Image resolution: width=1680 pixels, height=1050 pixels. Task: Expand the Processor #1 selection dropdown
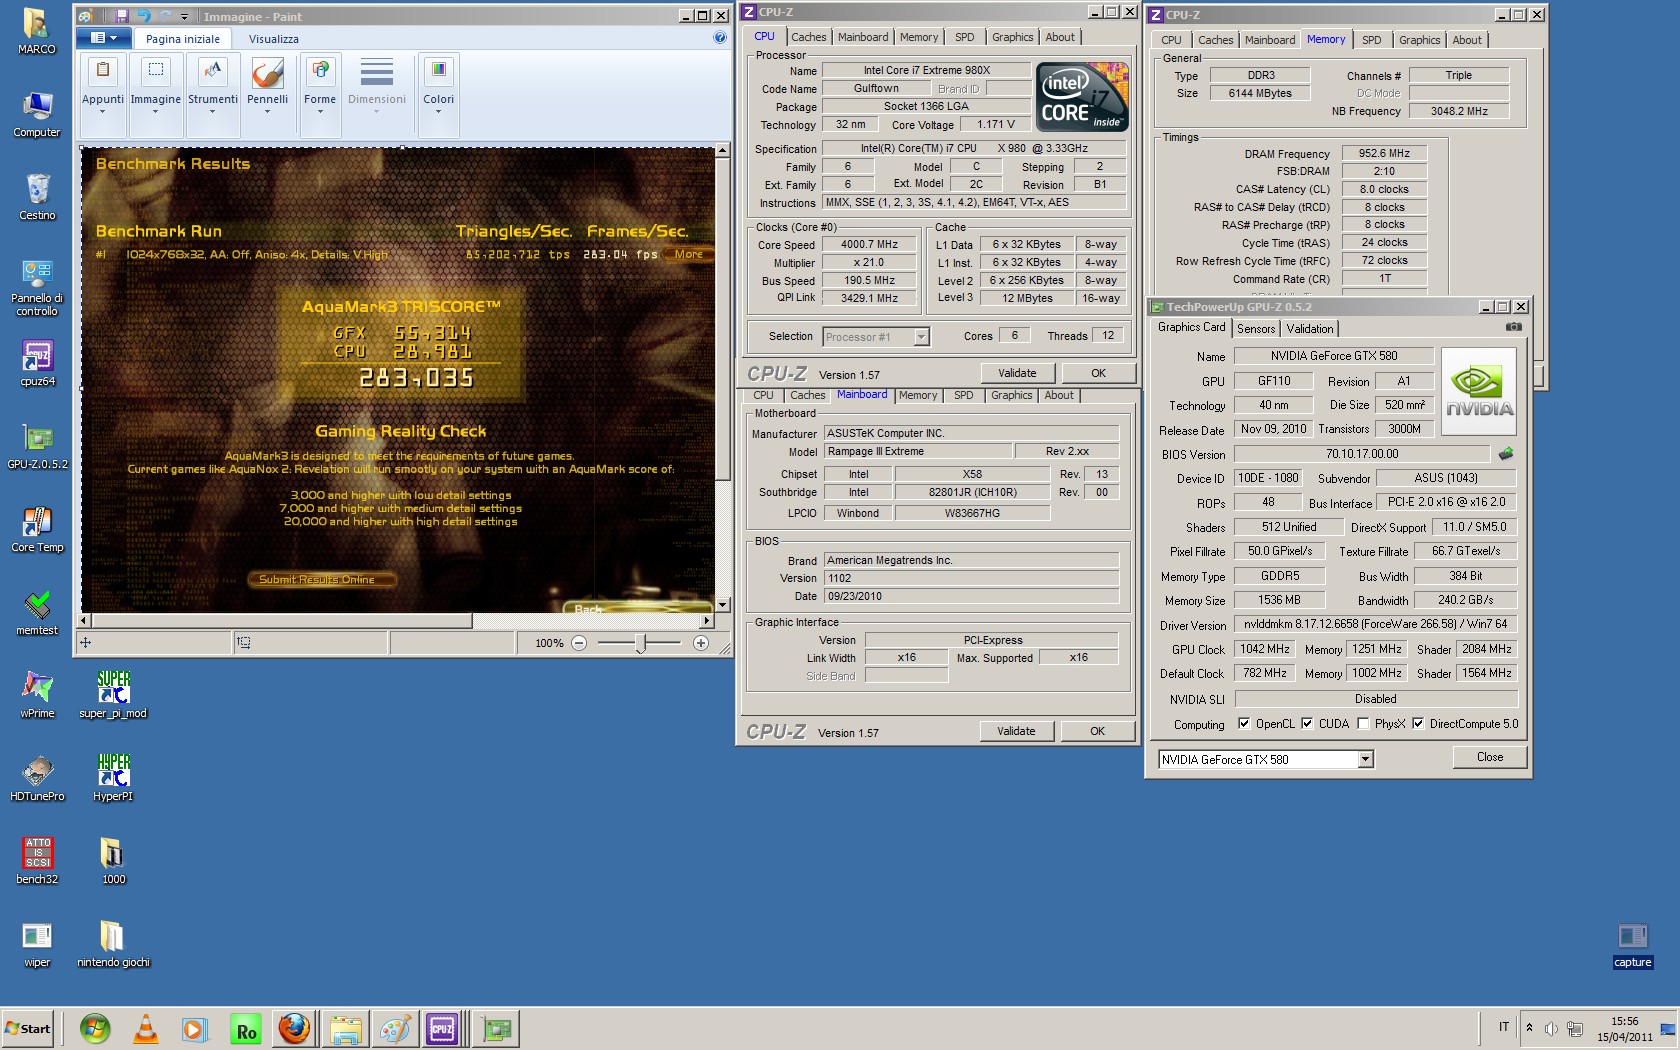click(x=921, y=337)
